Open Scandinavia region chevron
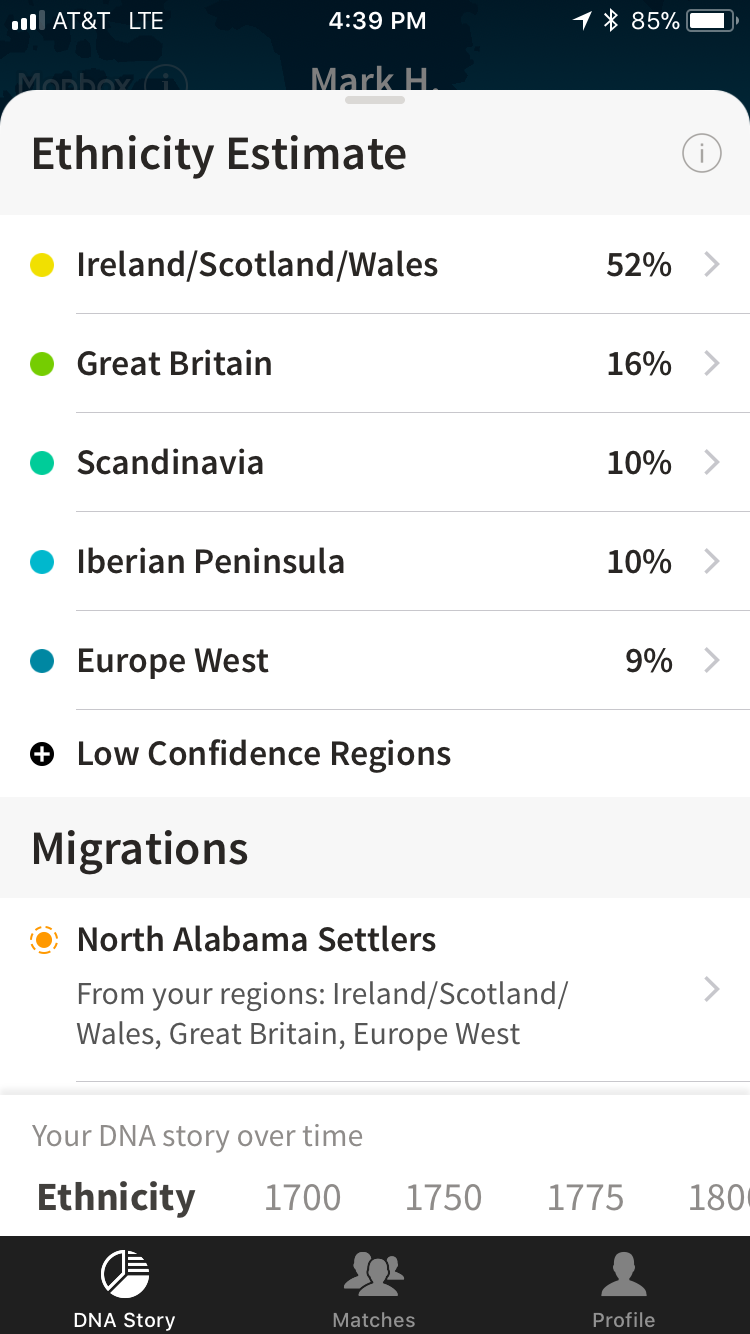Viewport: 750px width, 1334px height. pyautogui.click(x=712, y=463)
